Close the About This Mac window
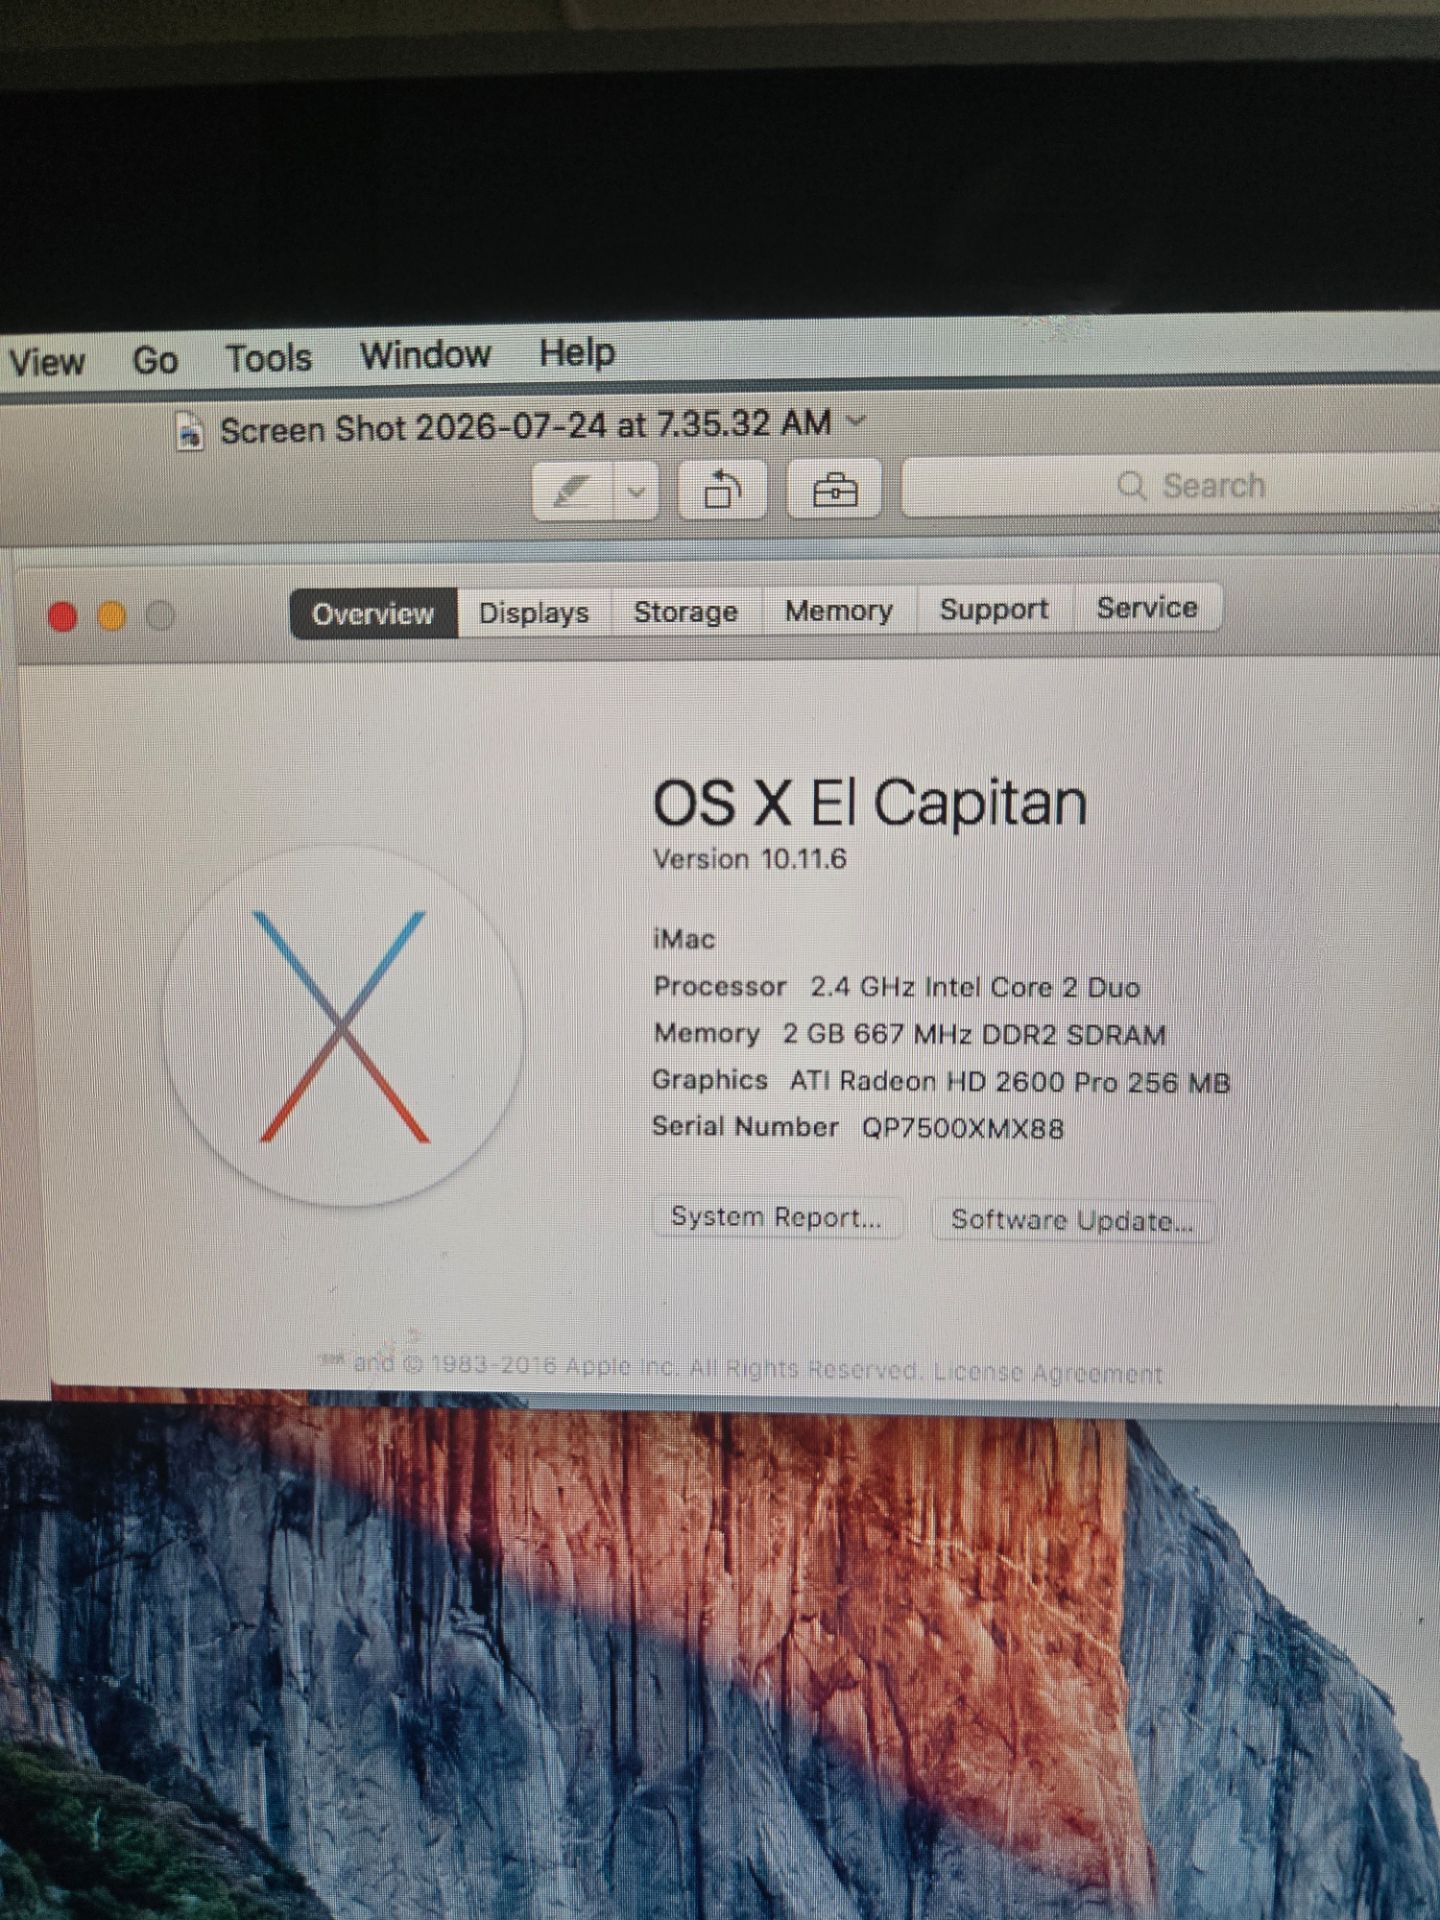The width and height of the screenshot is (1440, 1920). point(63,617)
